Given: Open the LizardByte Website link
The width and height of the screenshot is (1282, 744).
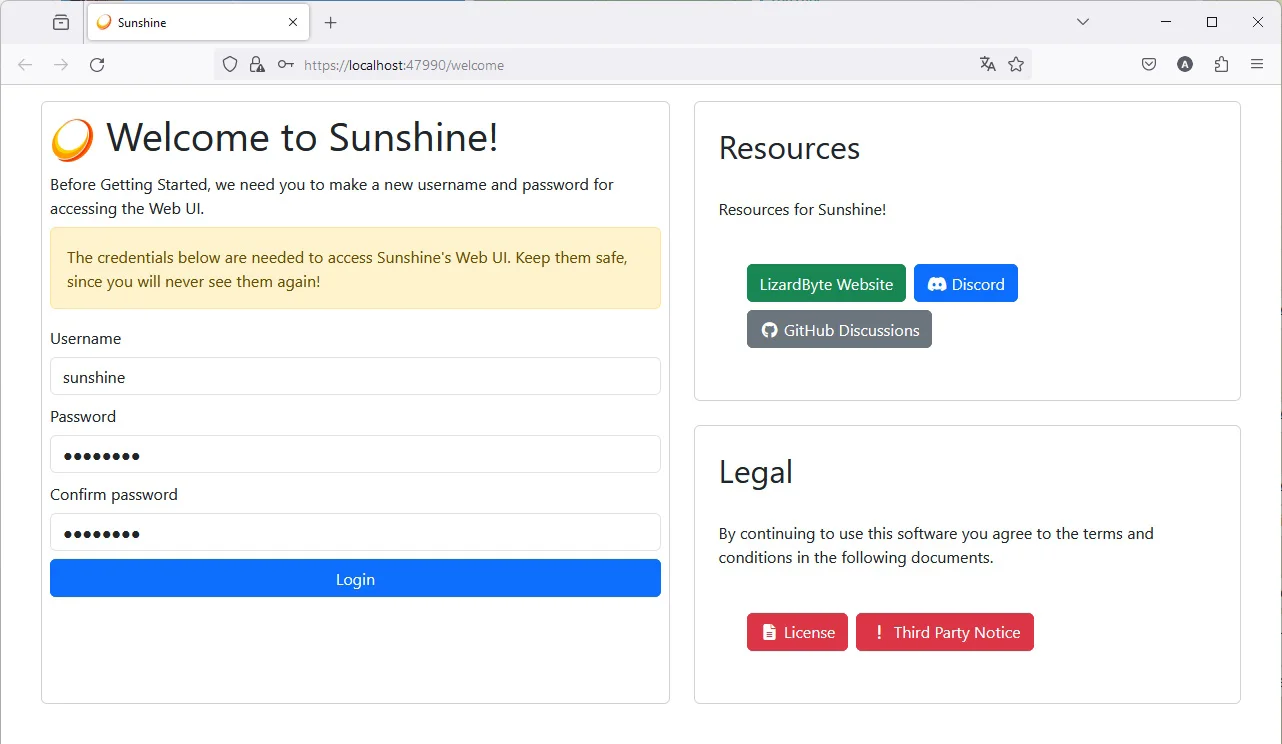Looking at the screenshot, I should click(x=826, y=284).
